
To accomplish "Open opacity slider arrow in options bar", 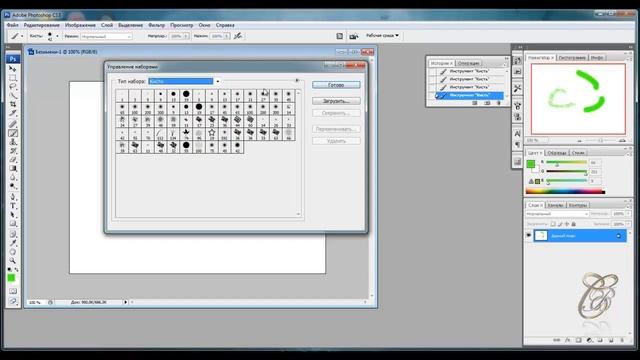I will point(186,36).
